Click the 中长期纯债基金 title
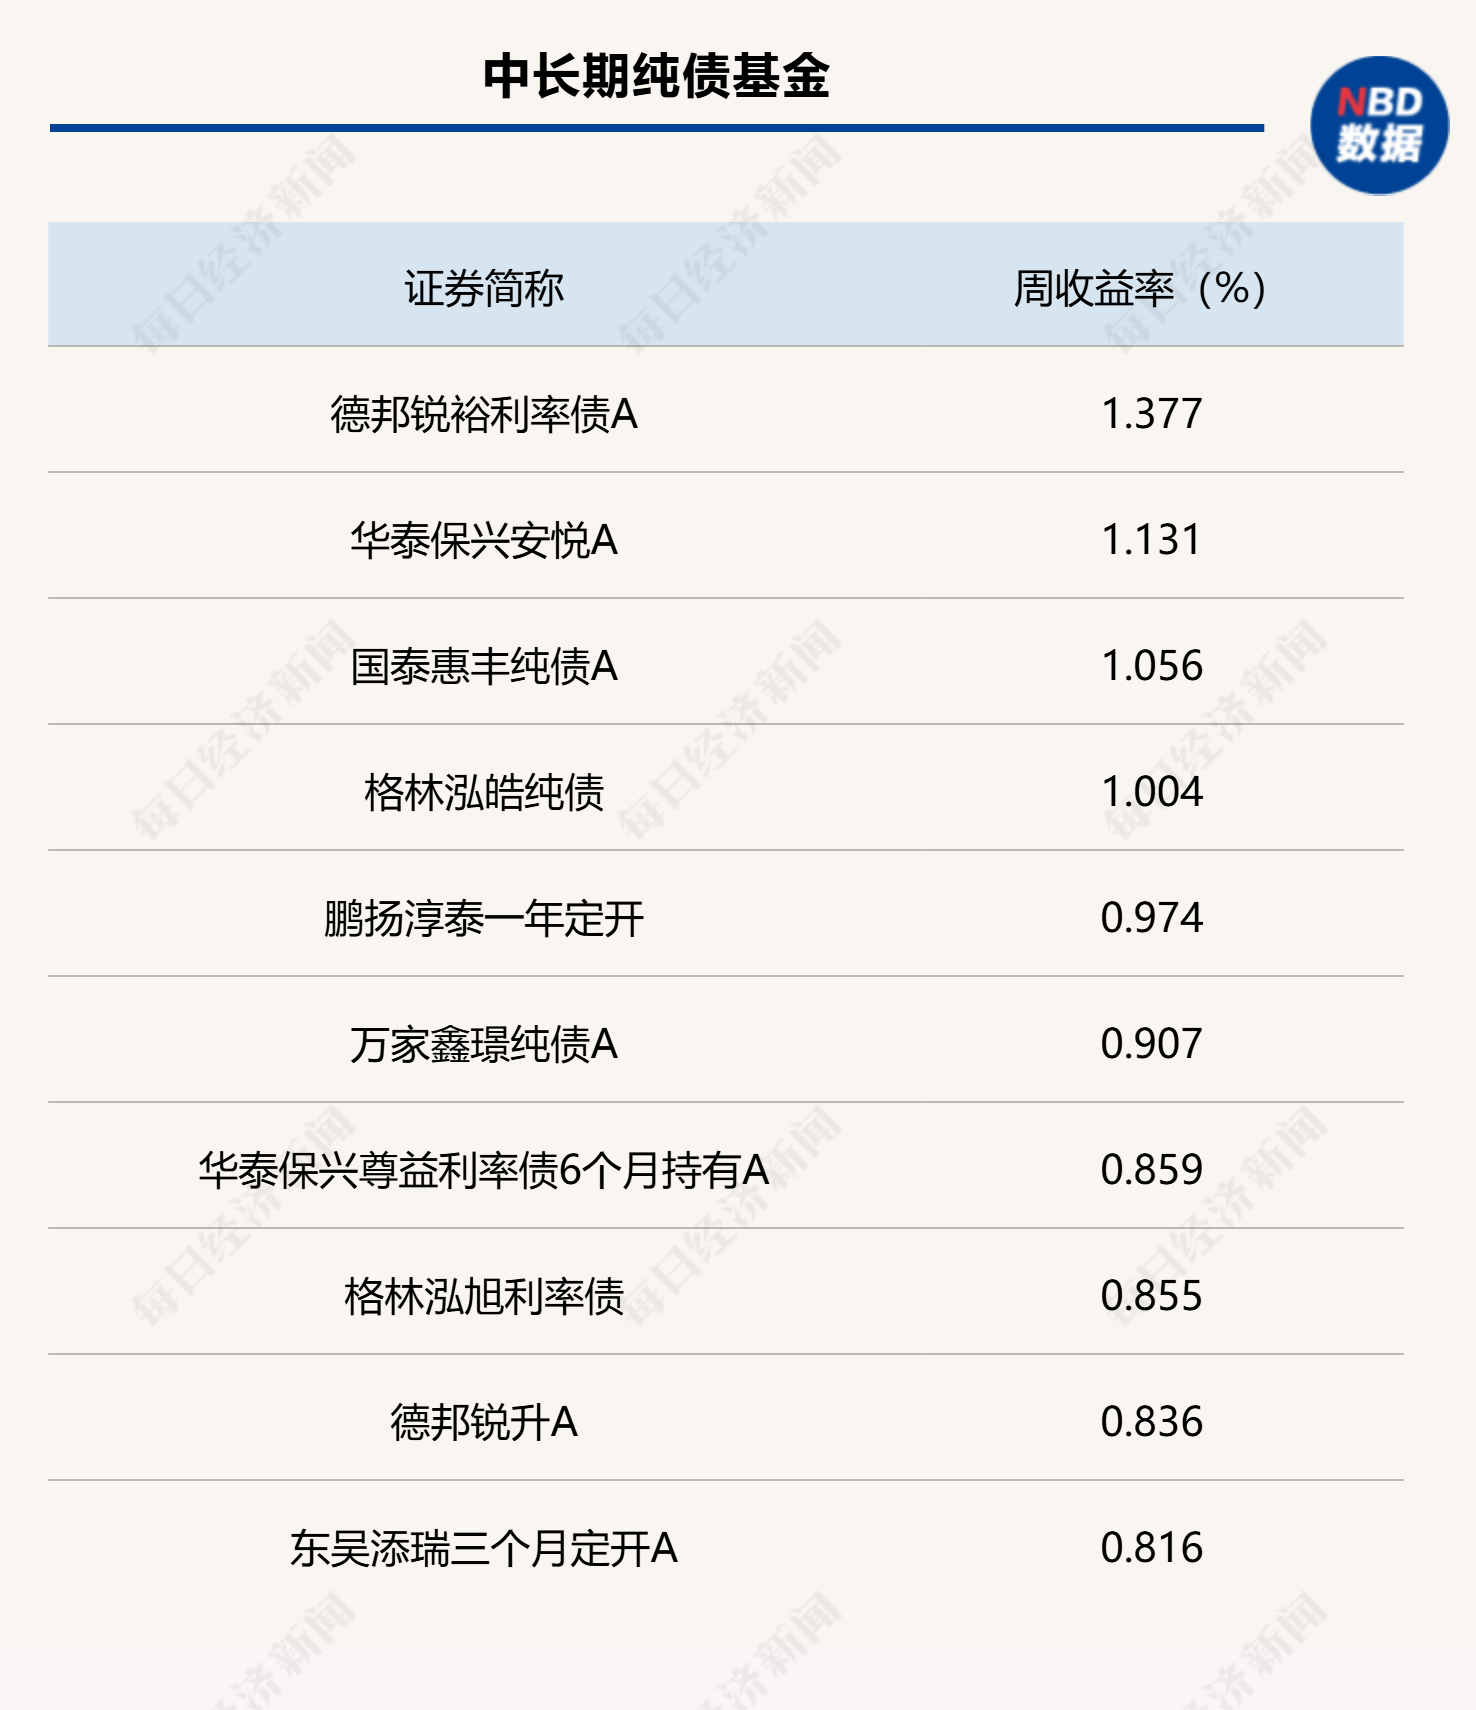The width and height of the screenshot is (1476, 1710). [656, 76]
